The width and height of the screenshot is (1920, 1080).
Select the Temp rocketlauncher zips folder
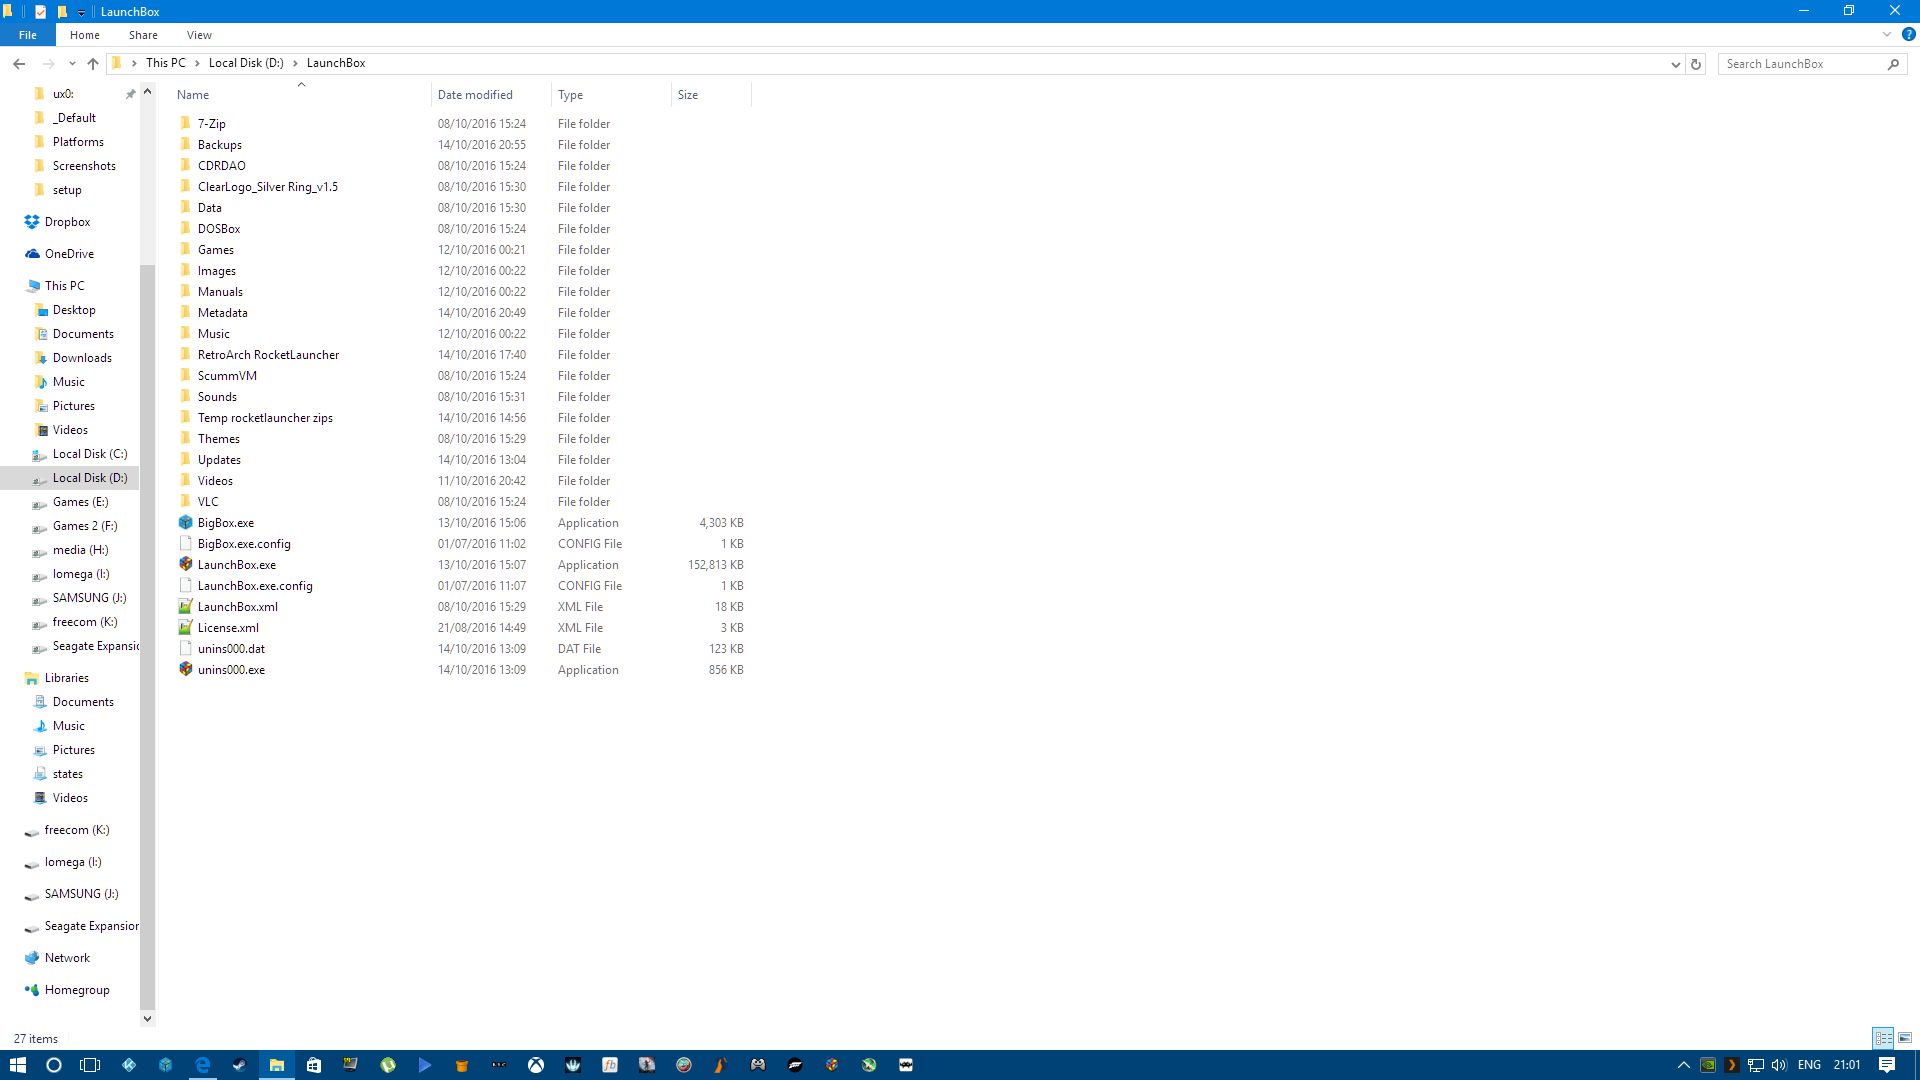point(265,418)
